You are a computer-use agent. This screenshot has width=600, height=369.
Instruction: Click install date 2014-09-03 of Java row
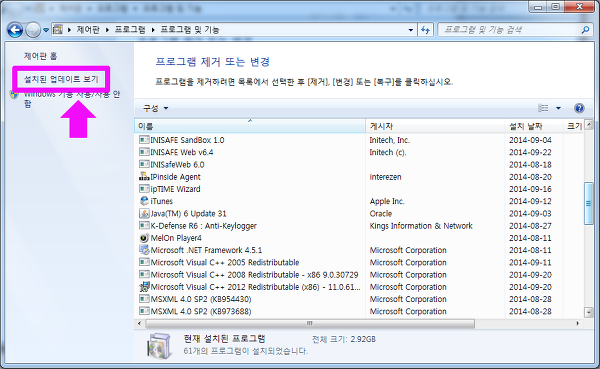(530, 214)
